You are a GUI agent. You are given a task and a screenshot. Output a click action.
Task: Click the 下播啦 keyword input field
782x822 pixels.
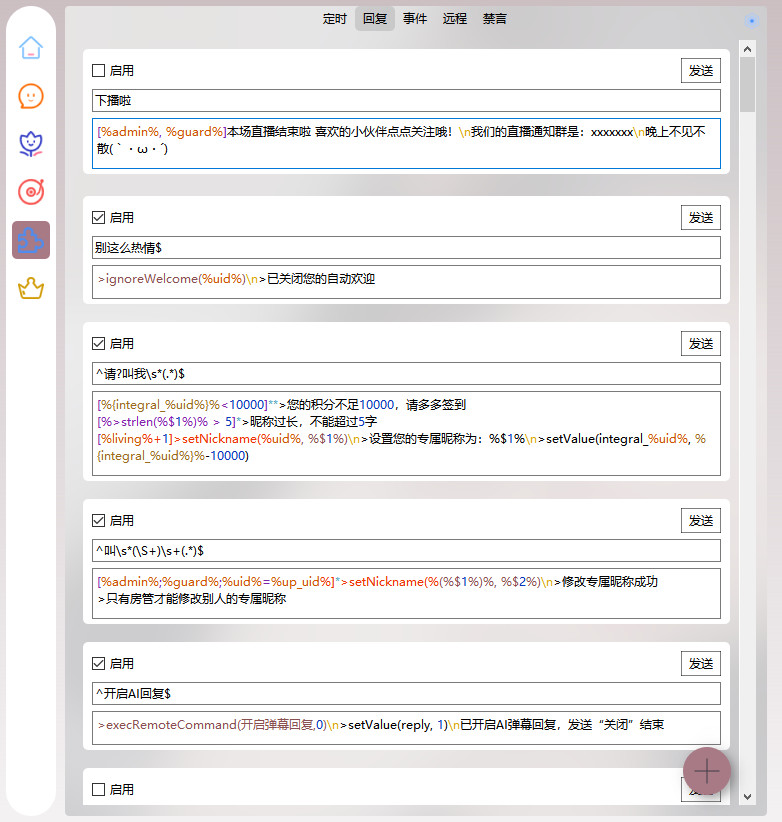406,100
